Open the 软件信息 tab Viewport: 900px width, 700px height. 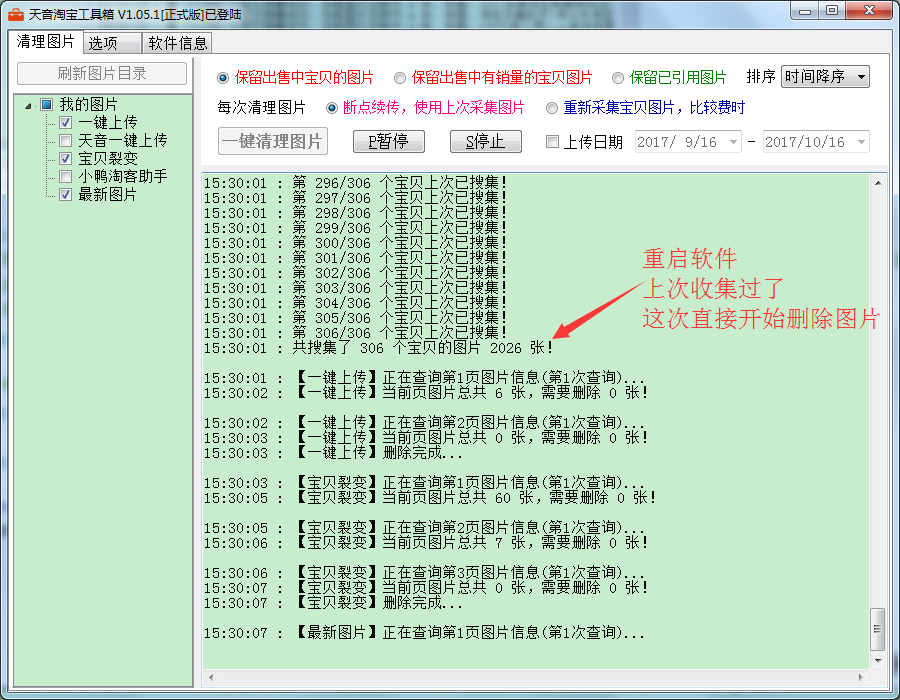pyautogui.click(x=177, y=43)
